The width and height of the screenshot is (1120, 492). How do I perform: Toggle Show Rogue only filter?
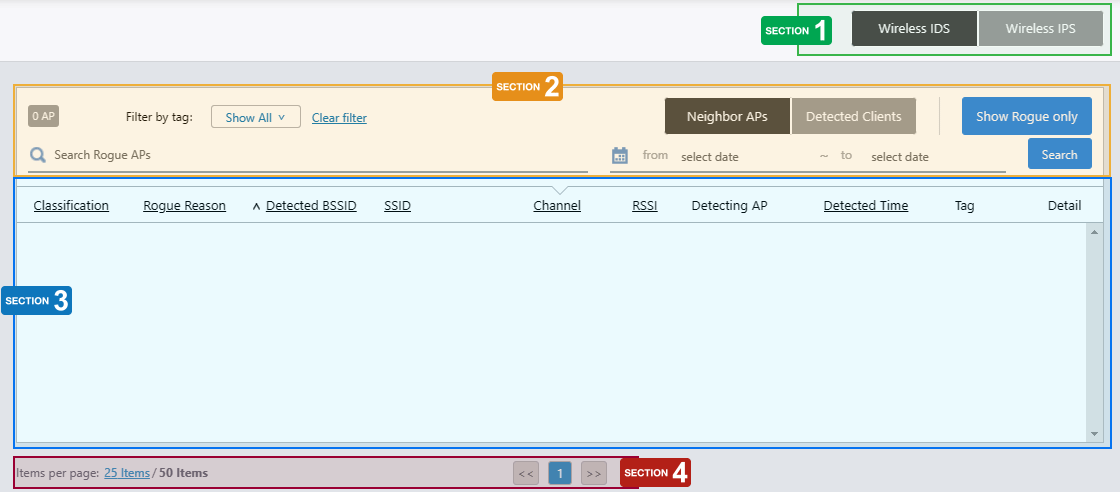point(1026,116)
